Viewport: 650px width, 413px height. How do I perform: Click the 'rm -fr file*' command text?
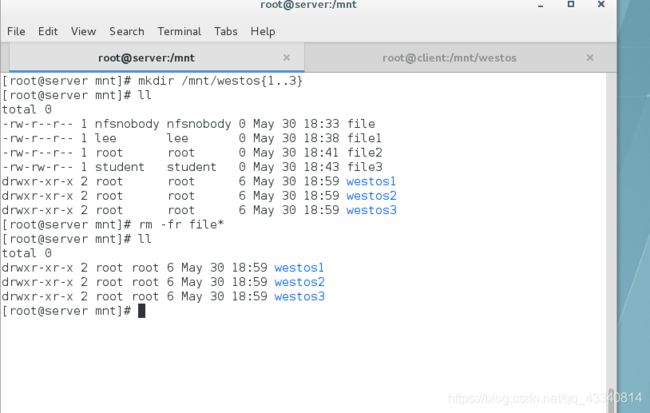[x=181, y=224]
